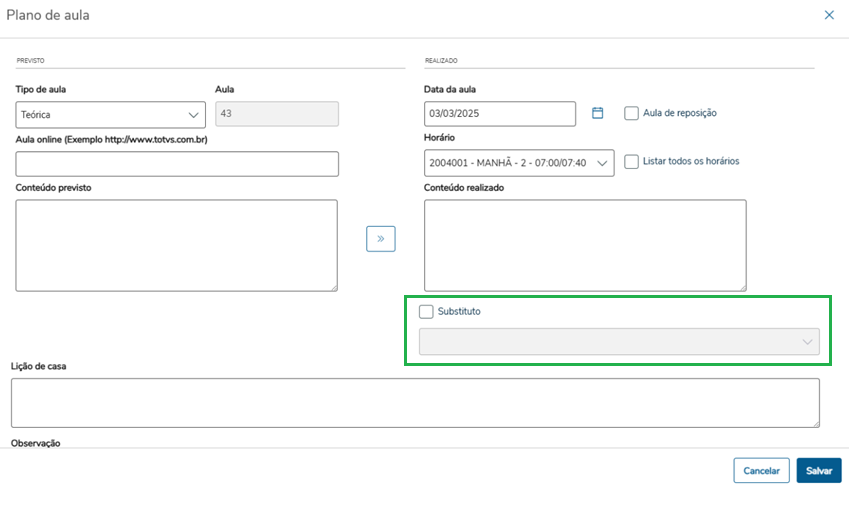Viewport: 849px width, 508px height.
Task: Click the Salvar button
Action: click(x=819, y=471)
